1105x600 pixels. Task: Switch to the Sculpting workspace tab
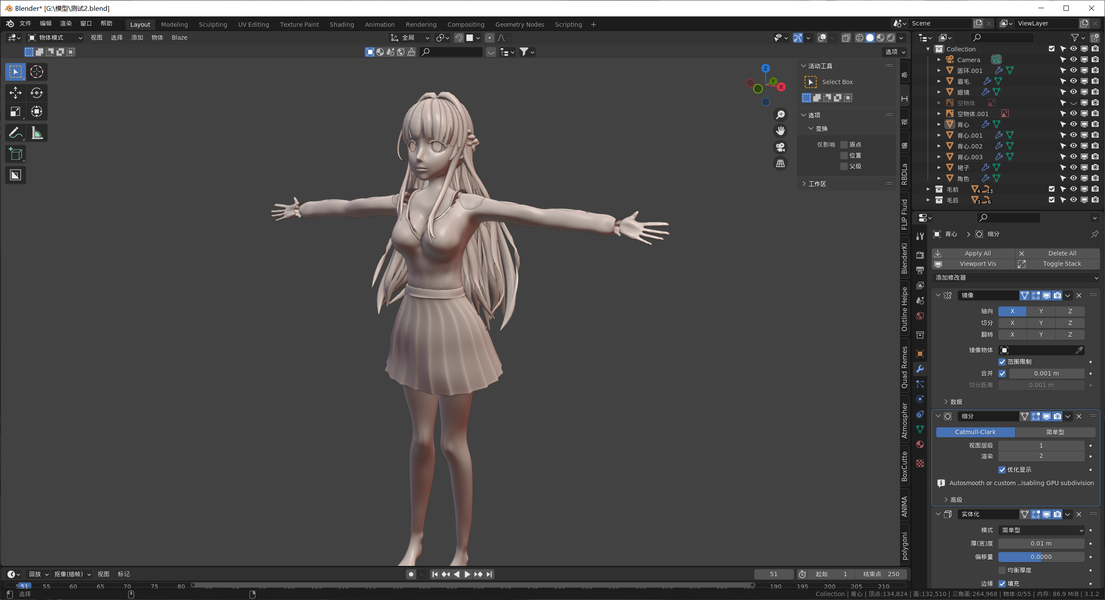(x=213, y=25)
